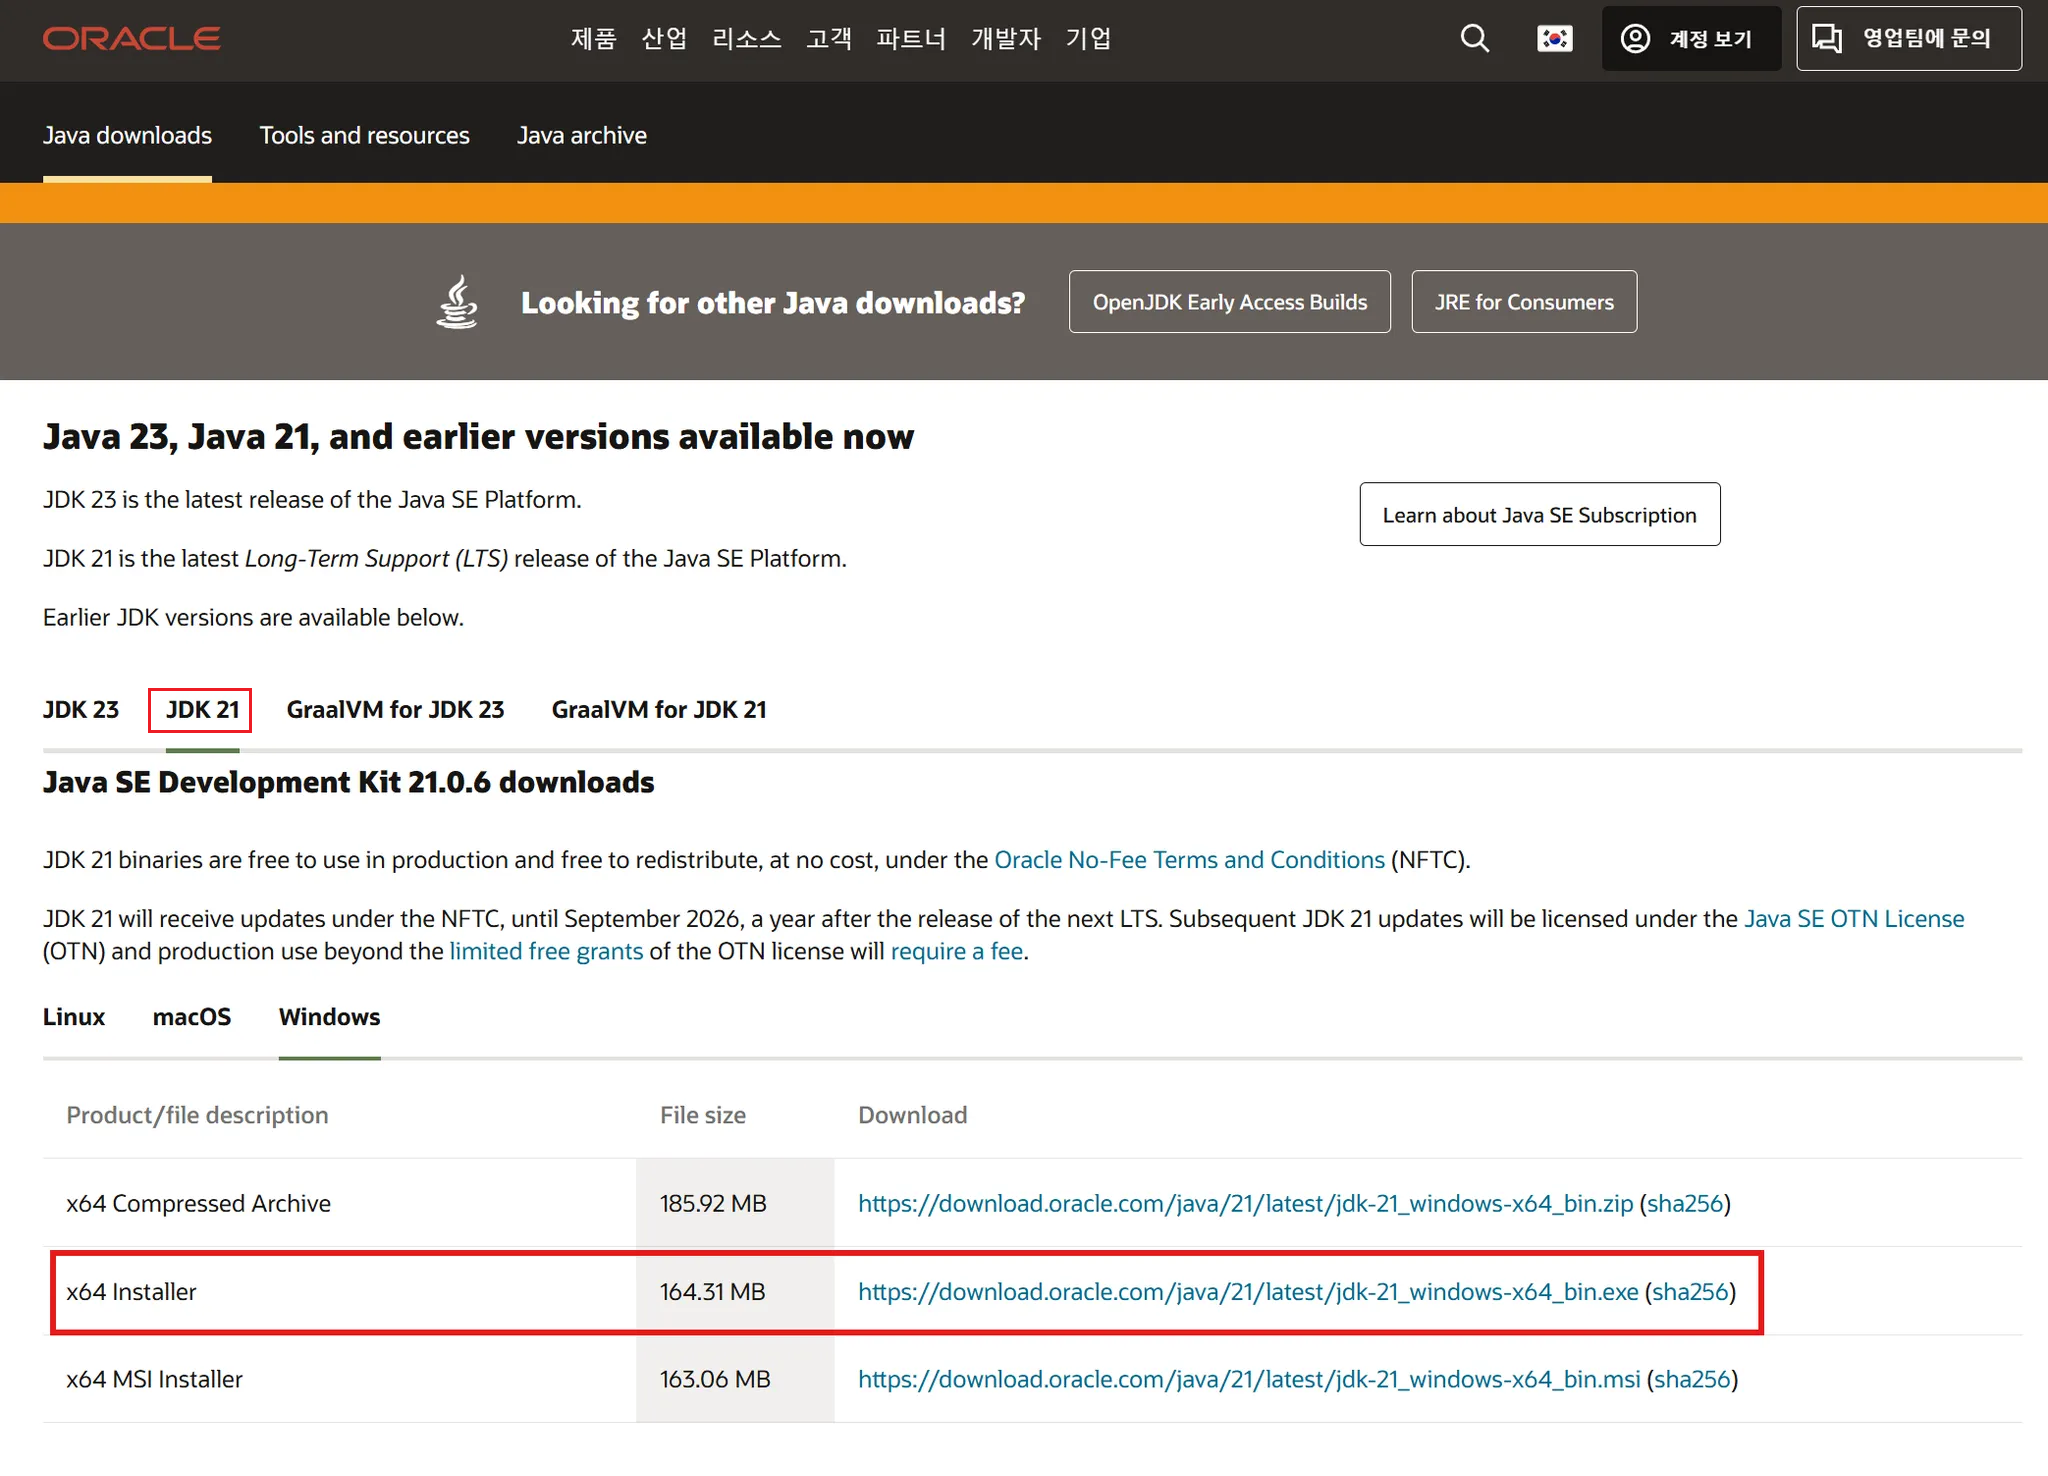Open Oracle No-Fee Terms and Conditions link
Viewport: 2048px width, 1476px height.
[x=1189, y=860]
